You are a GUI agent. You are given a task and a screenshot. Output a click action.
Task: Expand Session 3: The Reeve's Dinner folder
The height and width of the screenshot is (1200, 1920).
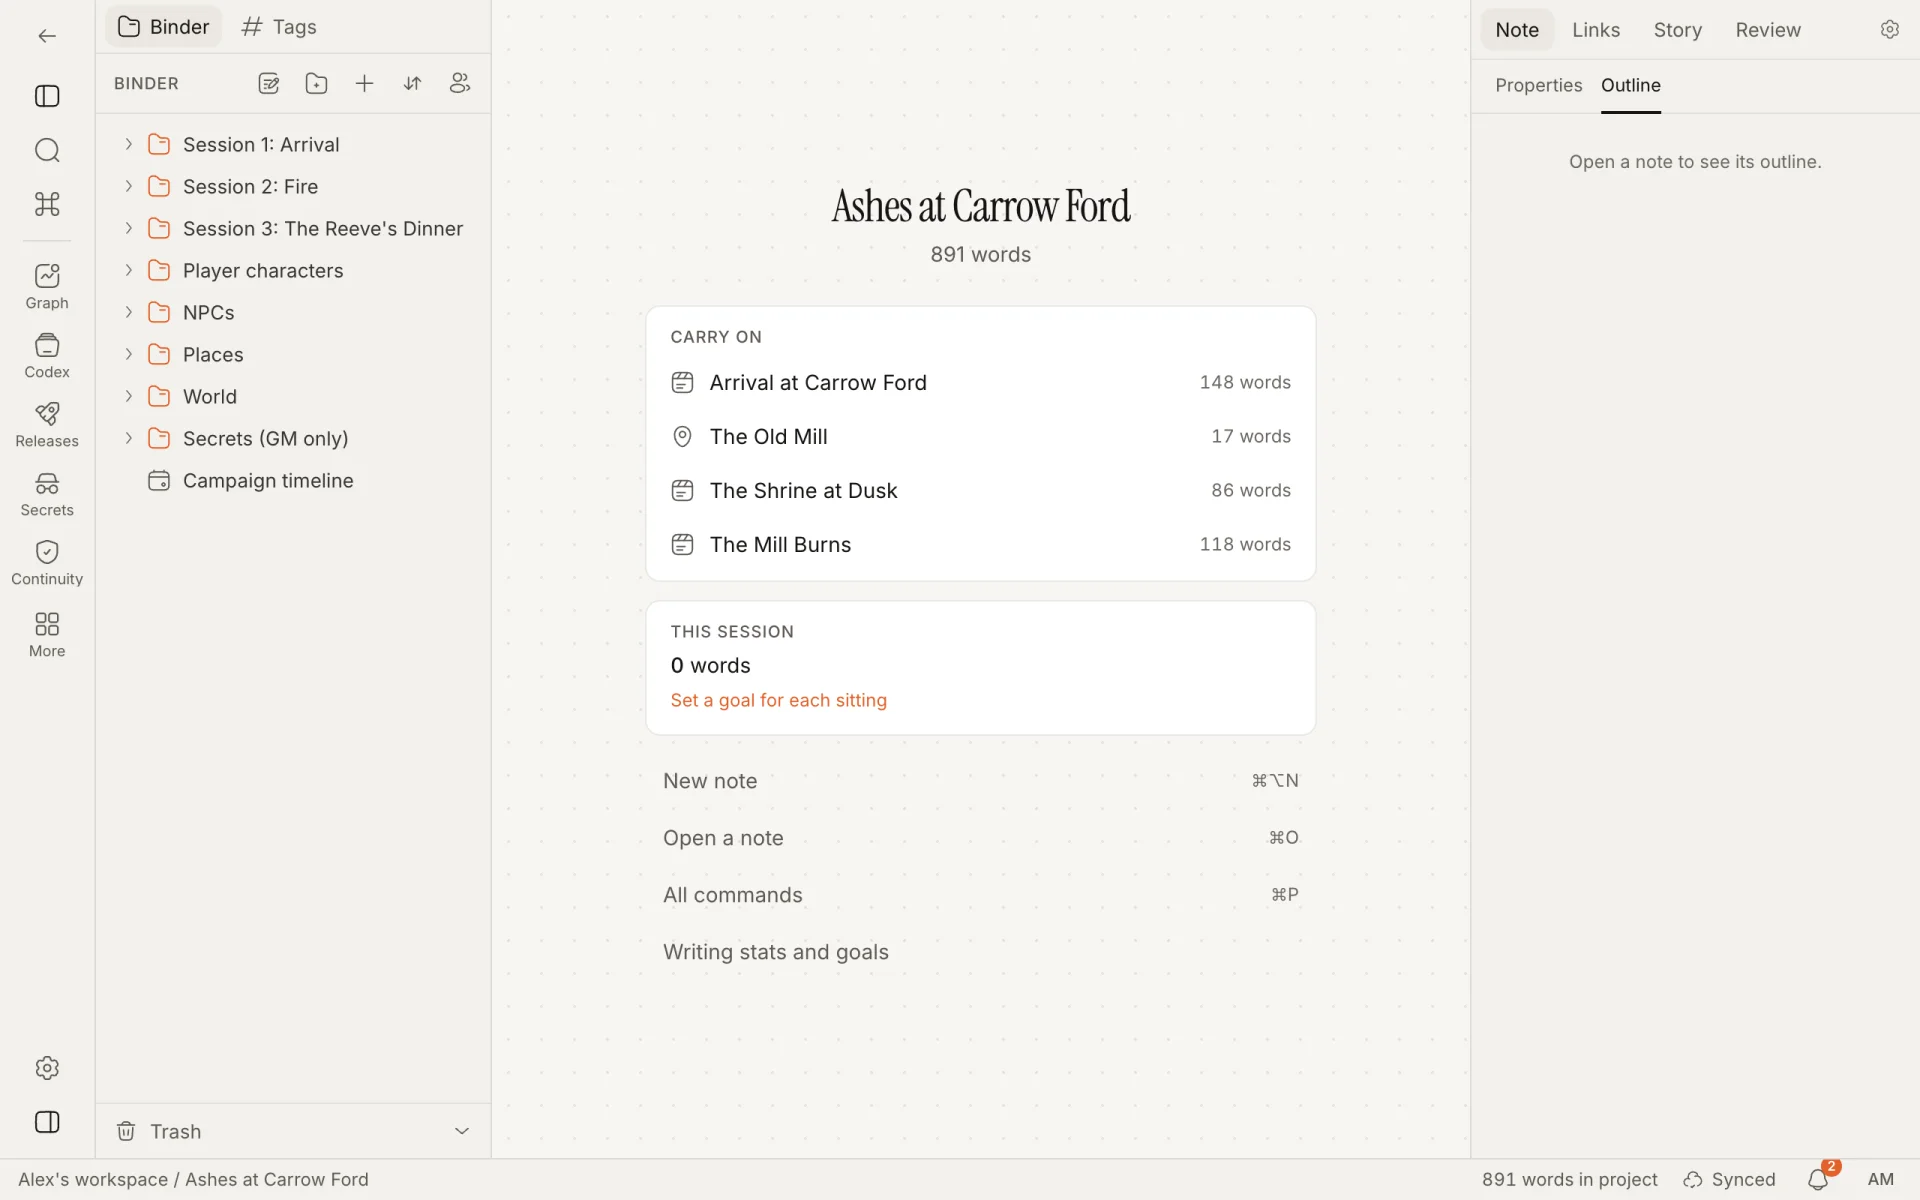(128, 228)
